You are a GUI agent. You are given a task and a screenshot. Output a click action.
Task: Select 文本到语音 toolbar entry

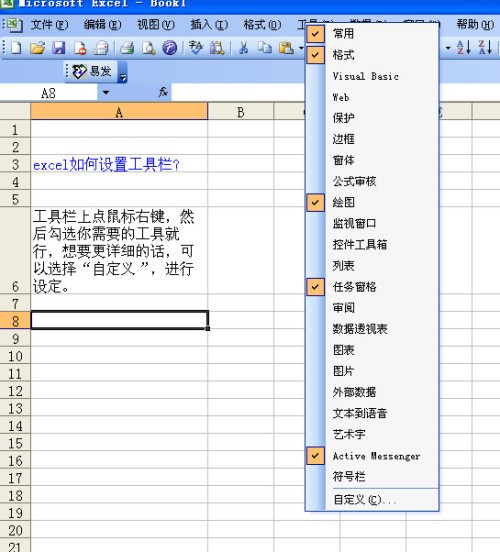point(372,413)
